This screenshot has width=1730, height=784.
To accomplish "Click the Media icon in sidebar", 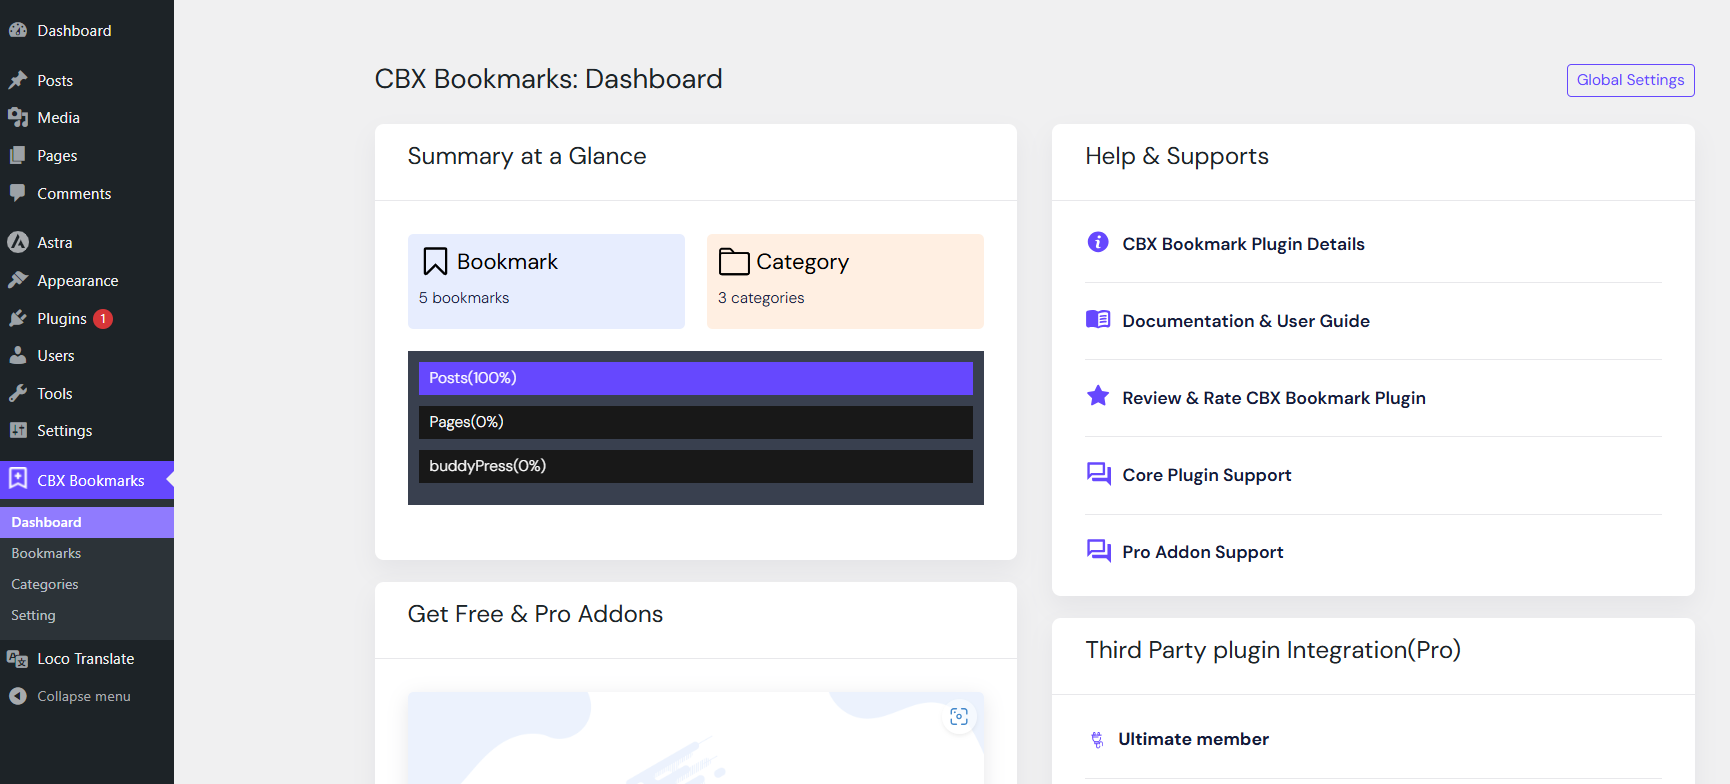I will pos(18,117).
